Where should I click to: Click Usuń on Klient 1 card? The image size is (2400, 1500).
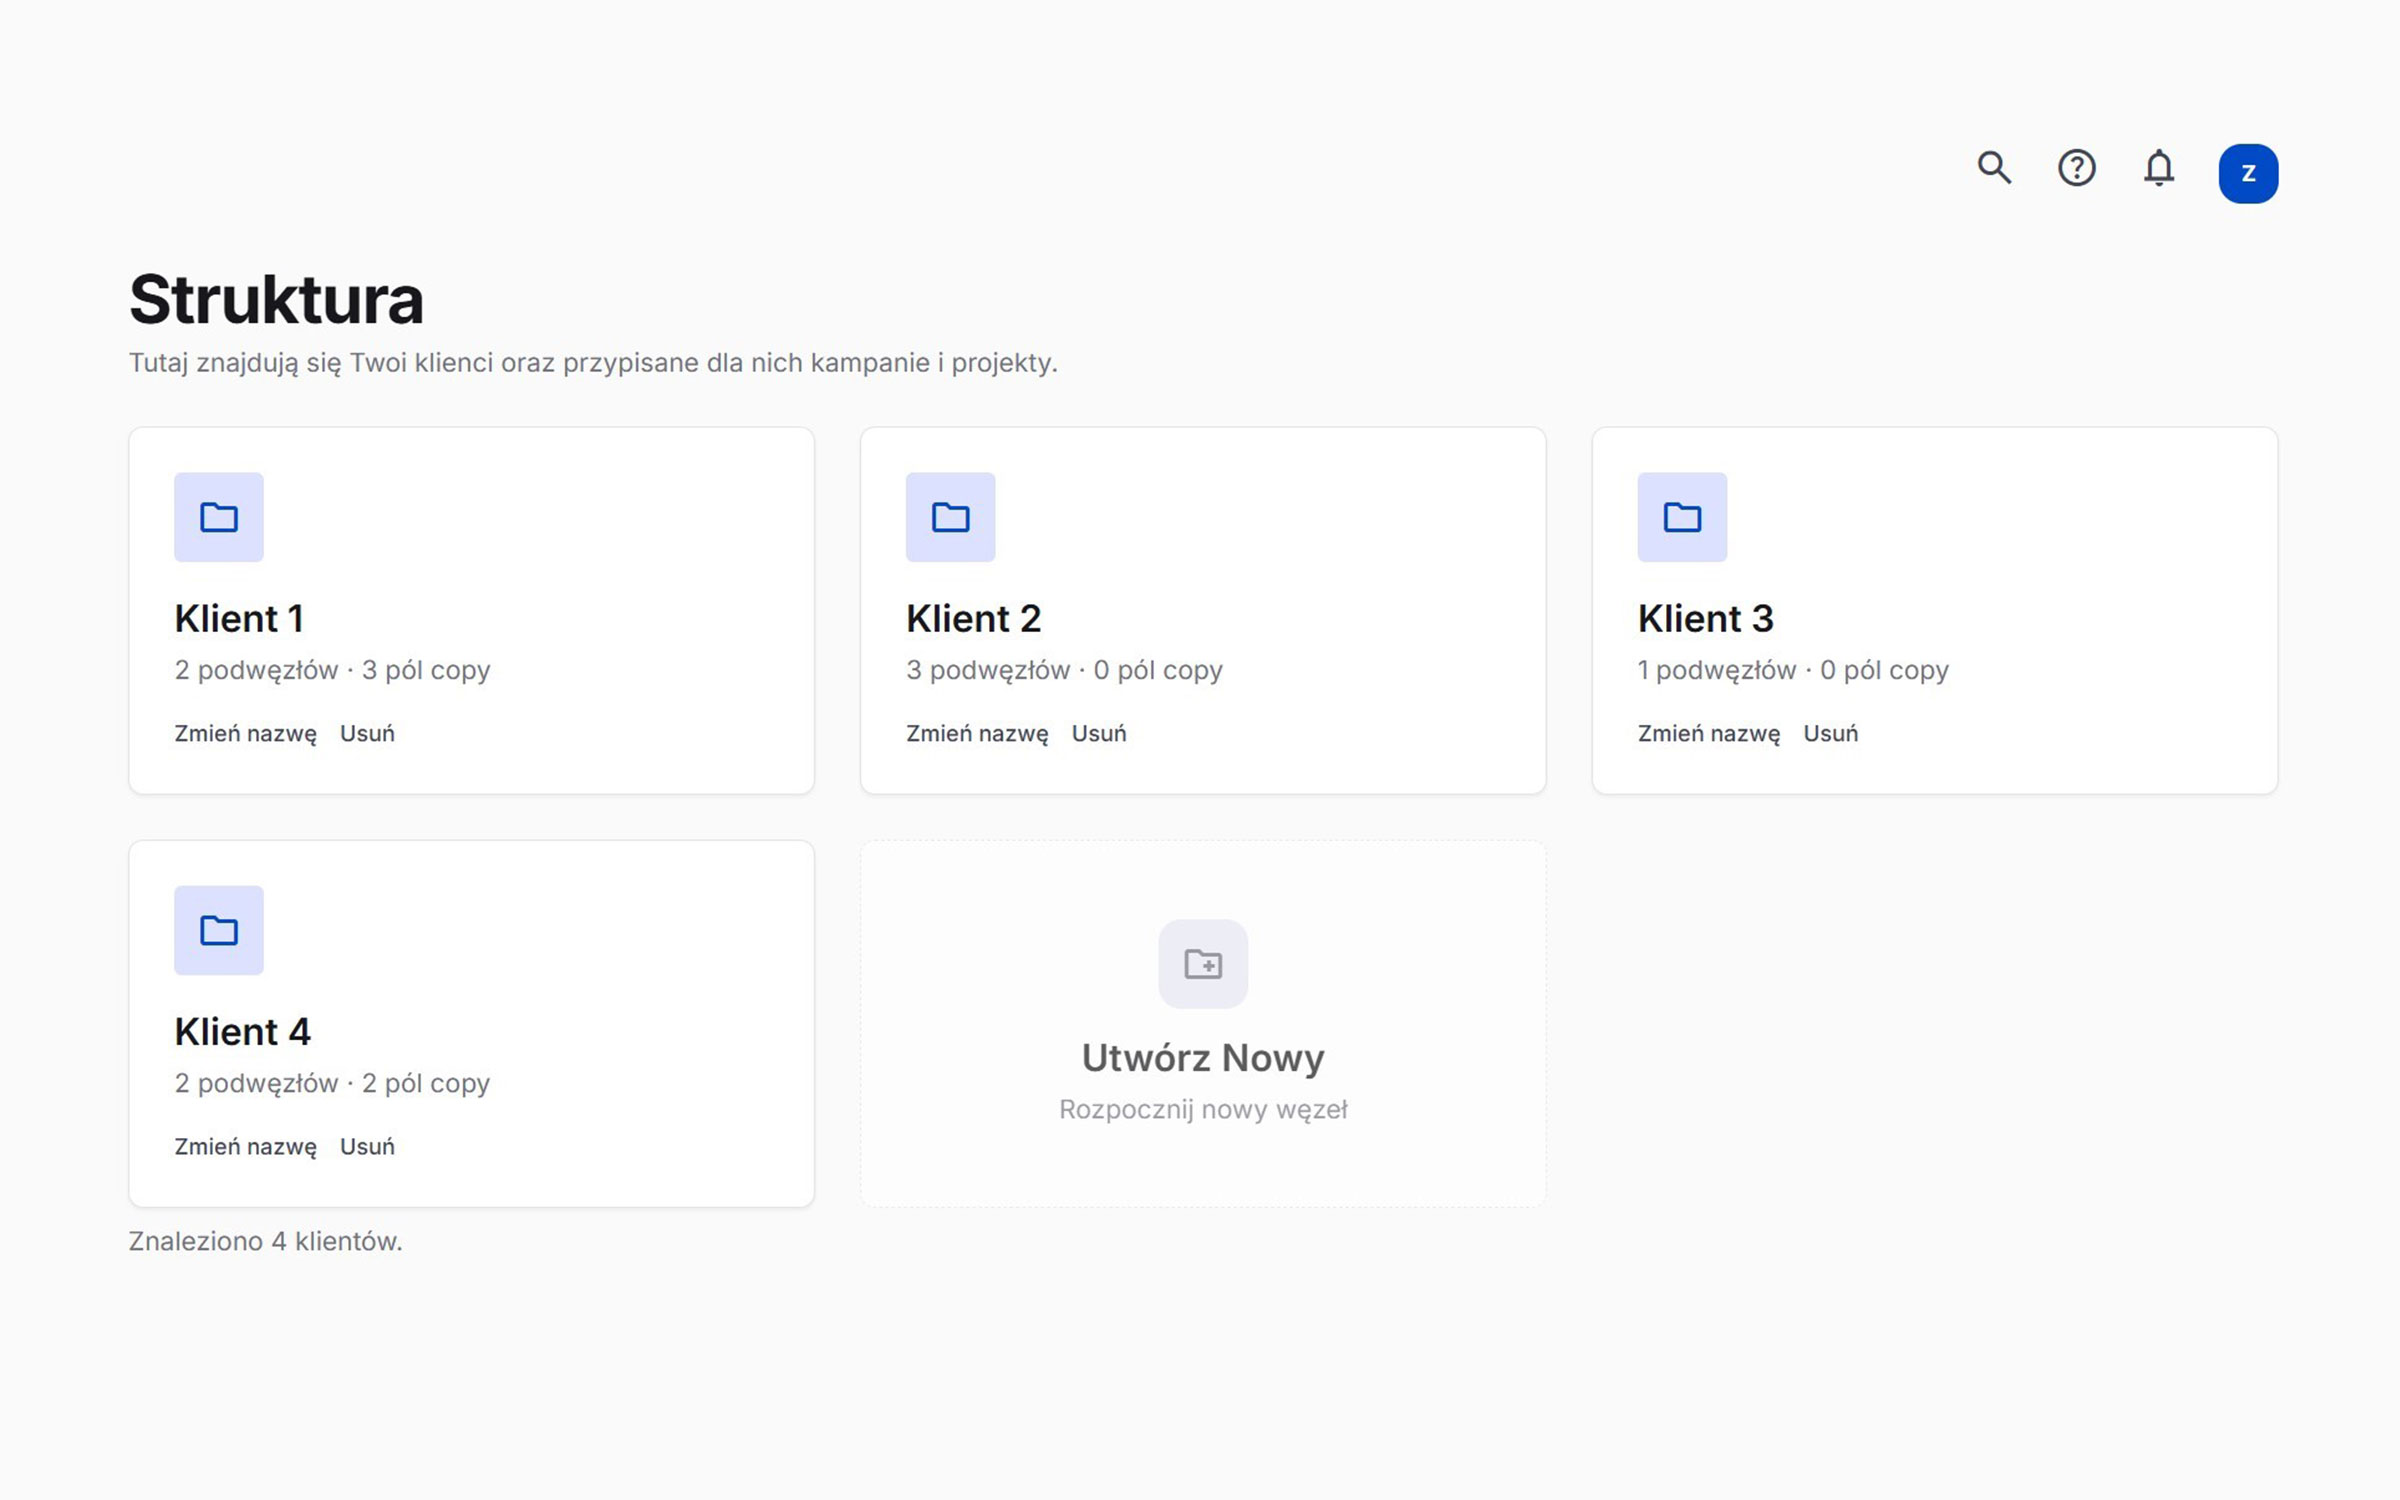click(367, 733)
